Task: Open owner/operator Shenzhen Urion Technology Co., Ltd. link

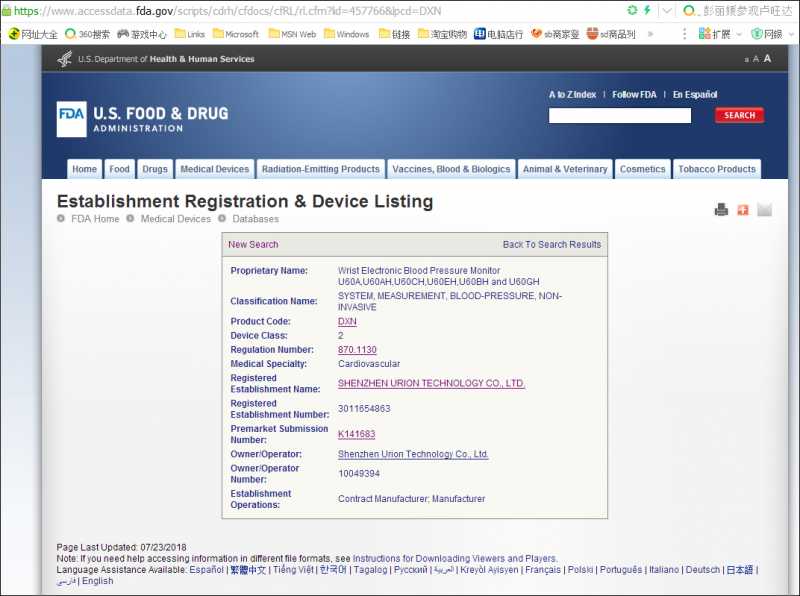Action: pyautogui.click(x=413, y=454)
